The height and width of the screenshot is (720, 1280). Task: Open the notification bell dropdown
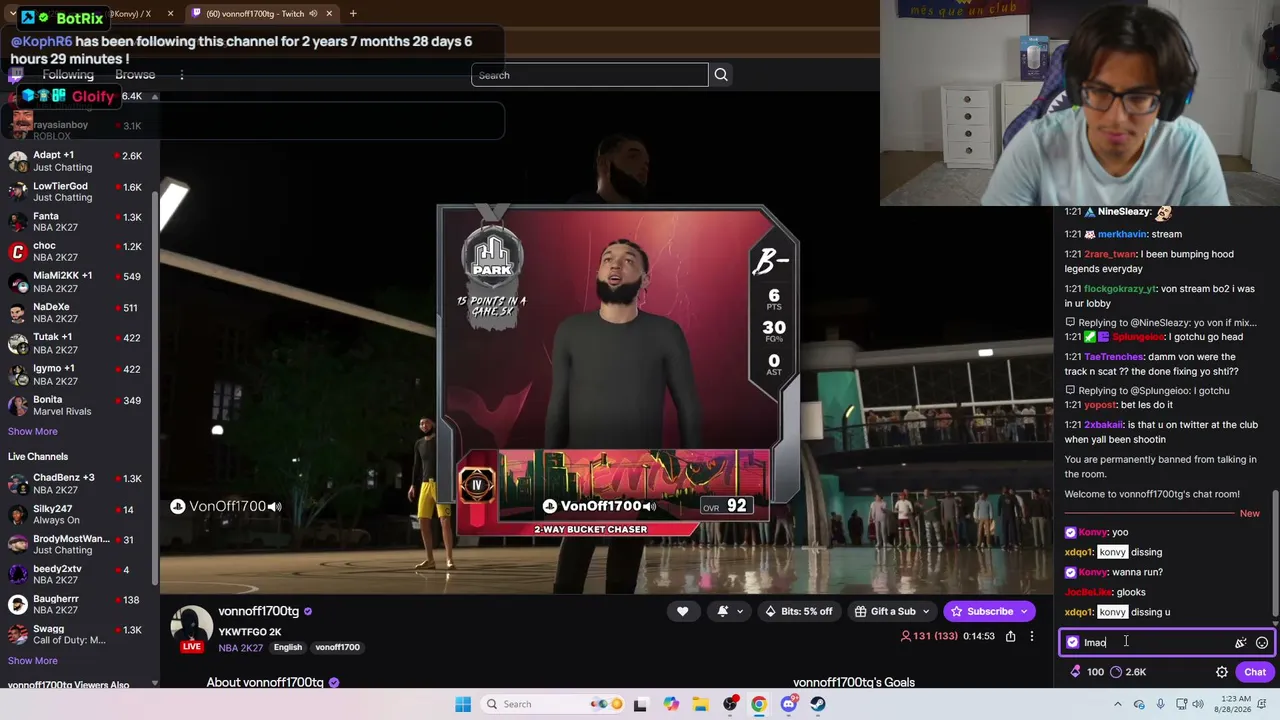pos(727,611)
